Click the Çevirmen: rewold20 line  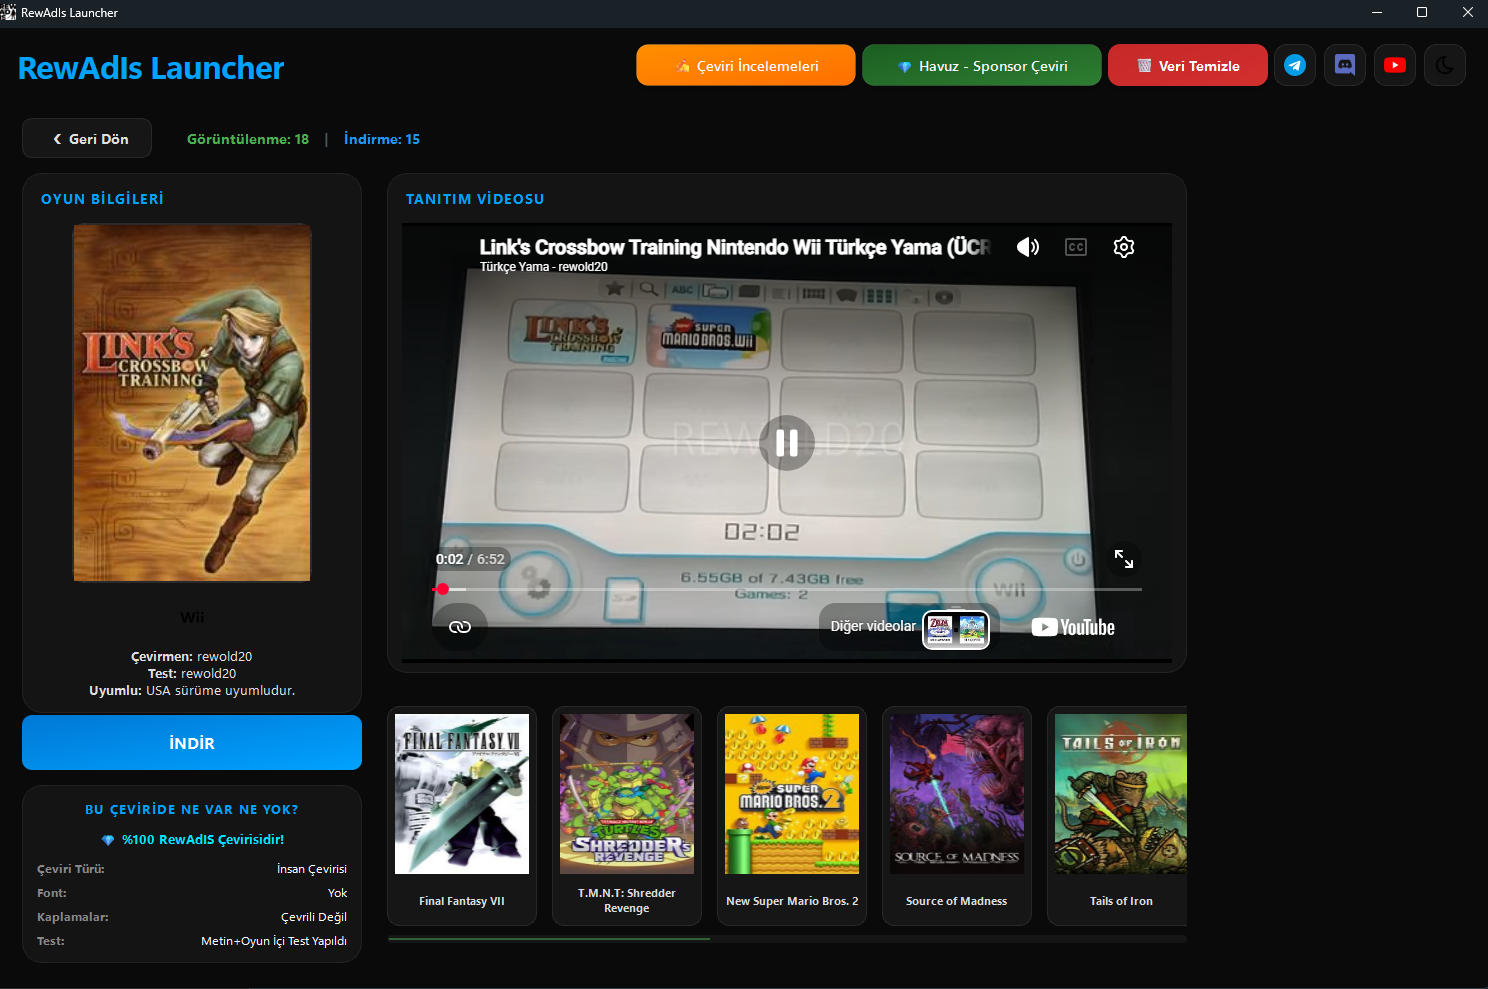[x=192, y=657]
